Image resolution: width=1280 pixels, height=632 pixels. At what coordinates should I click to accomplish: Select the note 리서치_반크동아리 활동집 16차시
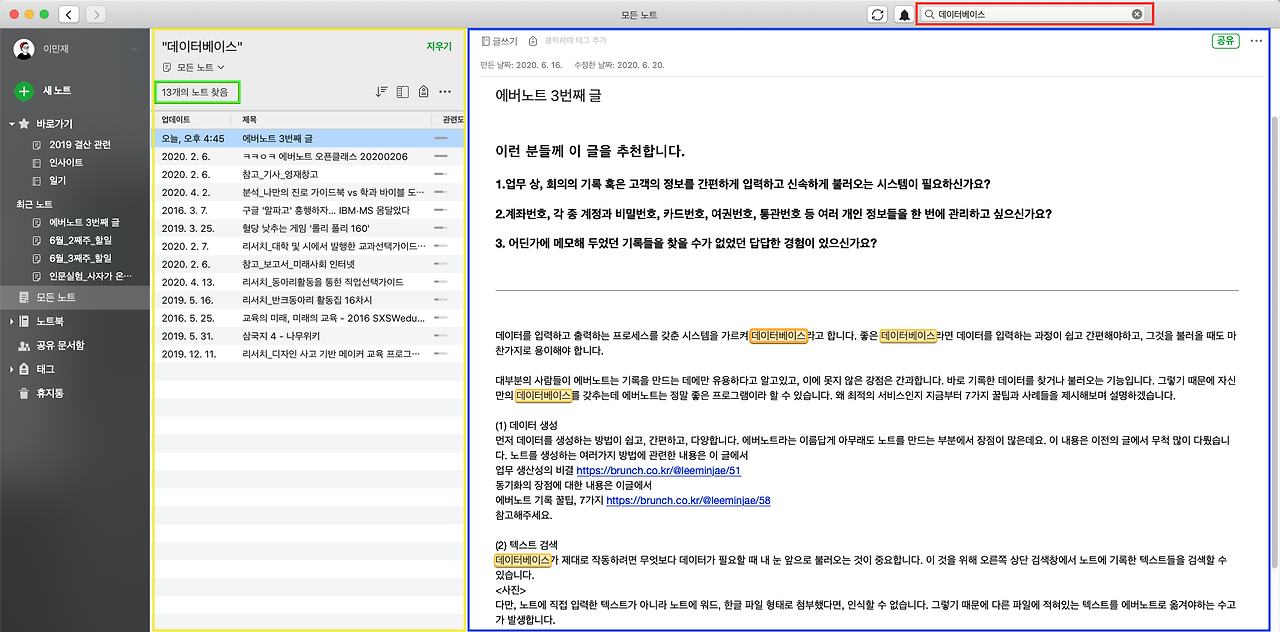(x=308, y=300)
